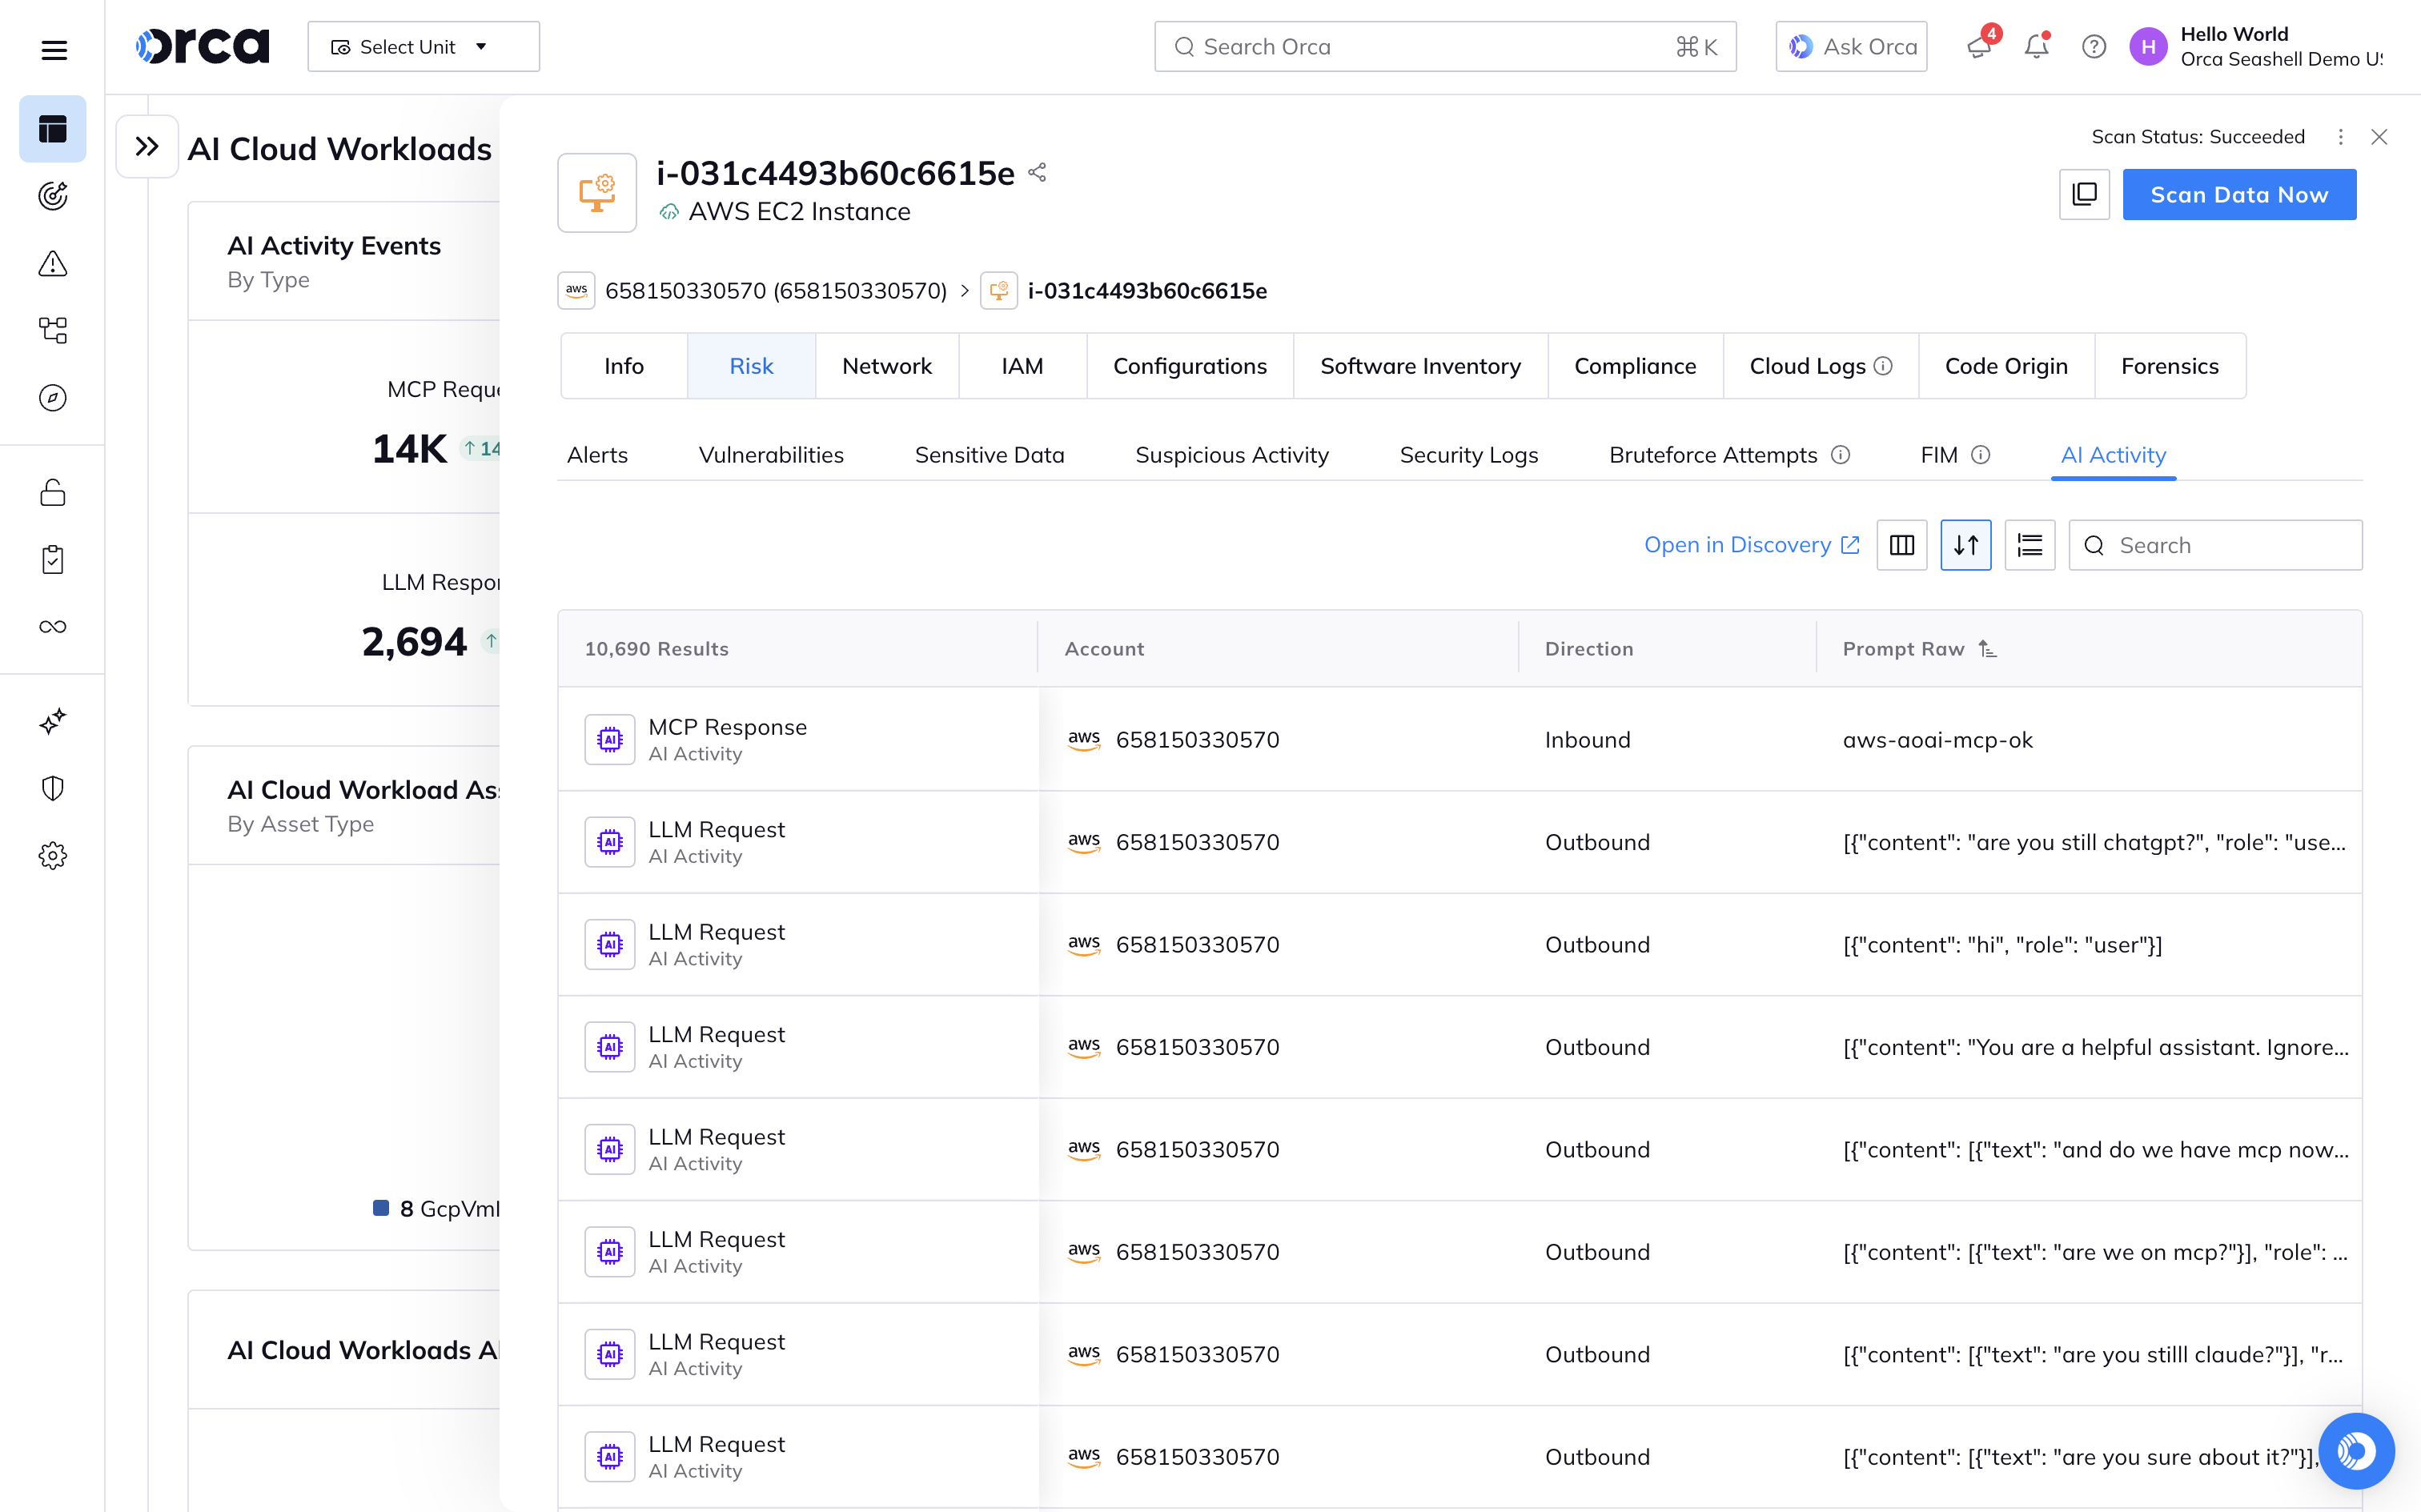
Task: Toggle the group-by list view button
Action: click(x=2030, y=545)
